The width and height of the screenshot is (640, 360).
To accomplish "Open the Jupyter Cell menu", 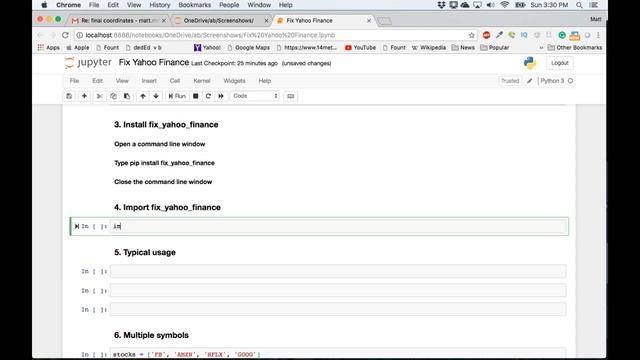I will 175,81.
